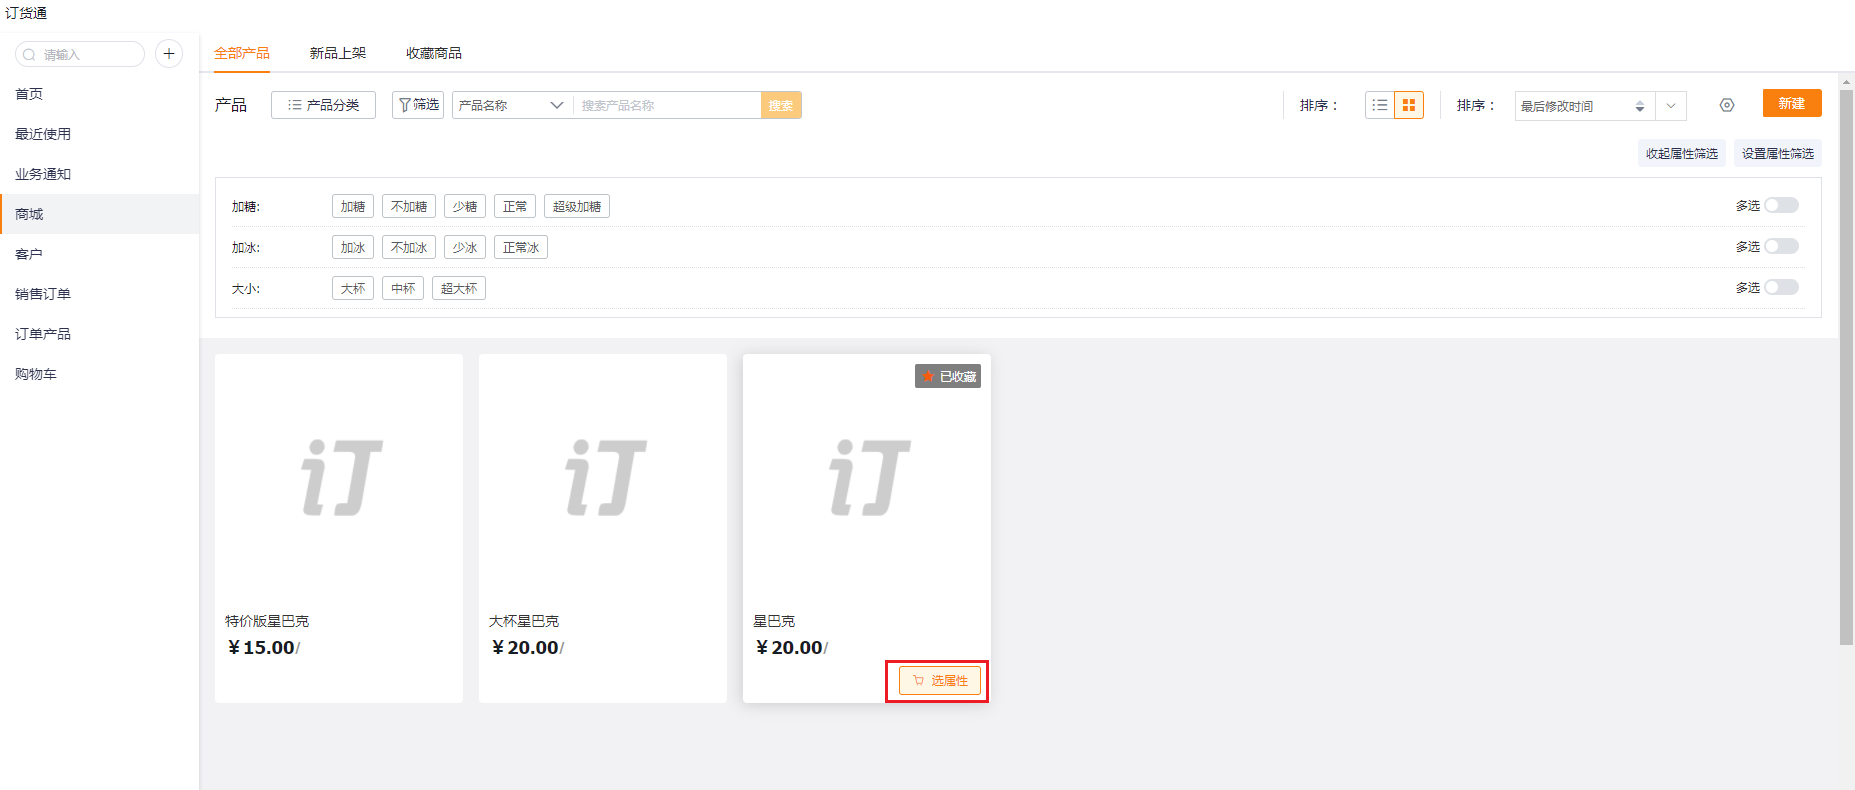Viewport: 1855px width, 790px height.
Task: Select the 少冰 attribute filter tag
Action: (x=465, y=247)
